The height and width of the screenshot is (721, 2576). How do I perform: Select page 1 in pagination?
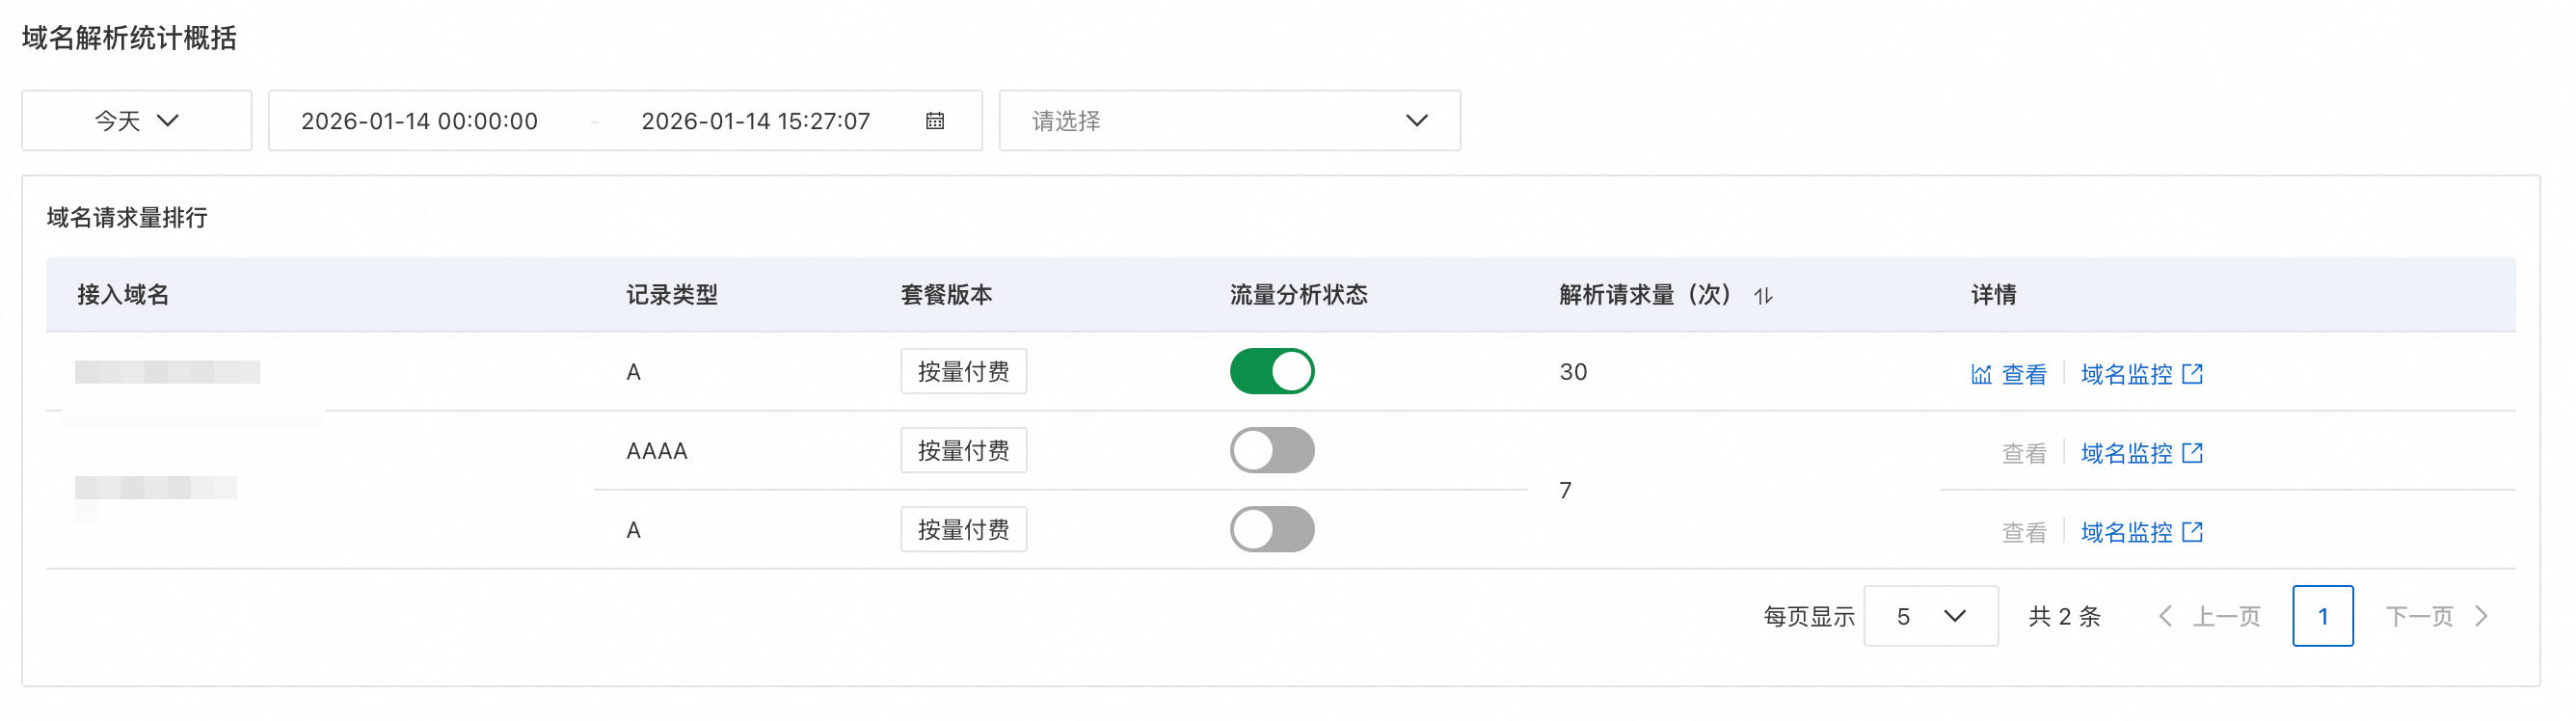pos(2322,616)
